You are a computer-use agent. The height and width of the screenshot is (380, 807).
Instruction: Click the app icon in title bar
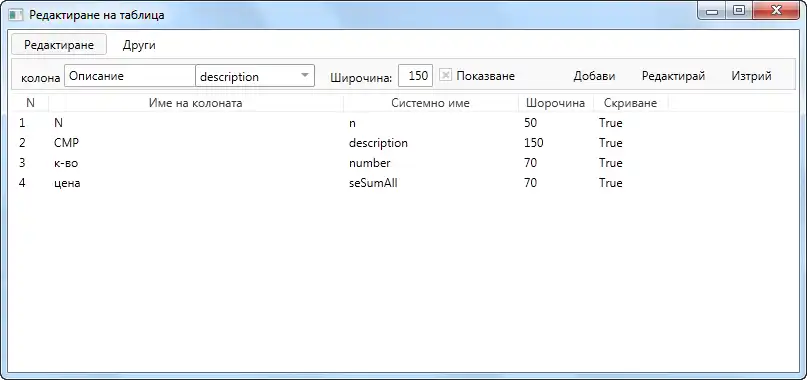16,15
